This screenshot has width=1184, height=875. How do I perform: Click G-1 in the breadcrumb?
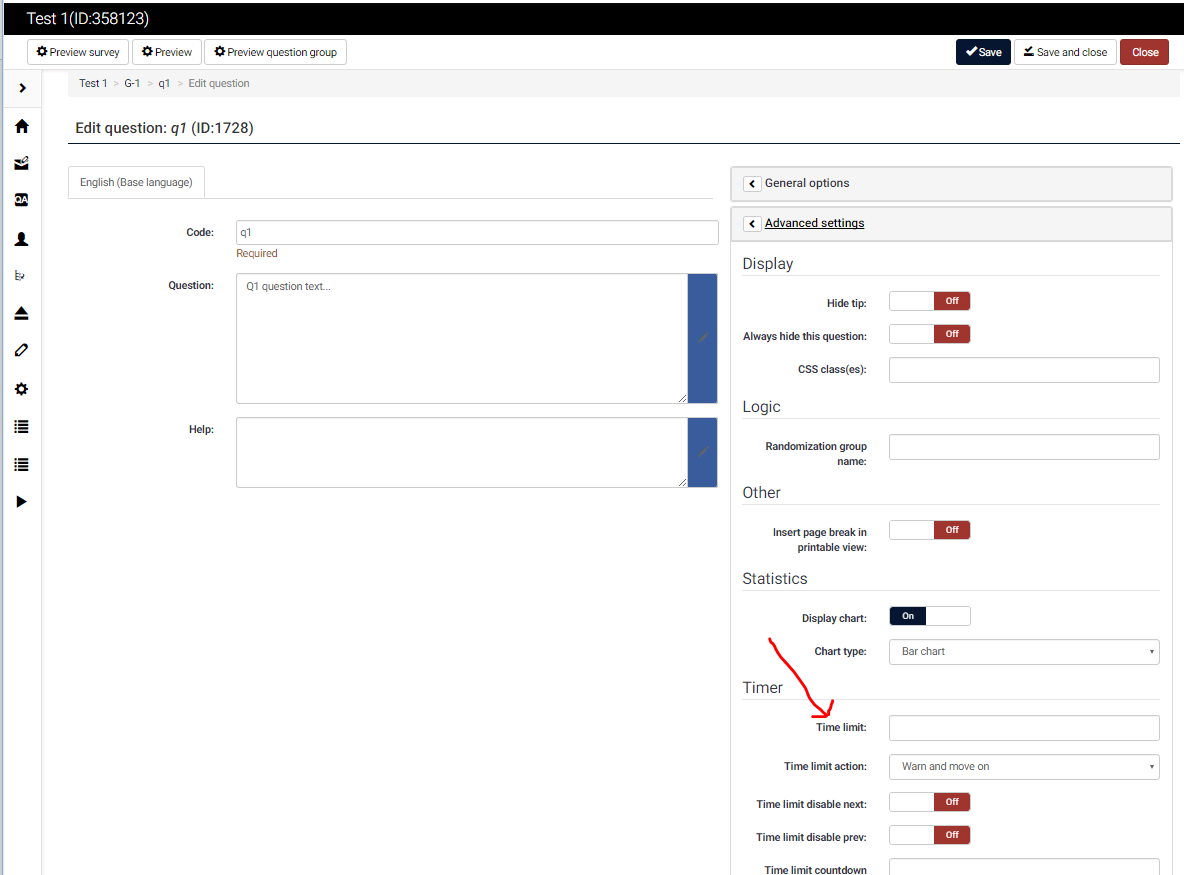pos(132,83)
